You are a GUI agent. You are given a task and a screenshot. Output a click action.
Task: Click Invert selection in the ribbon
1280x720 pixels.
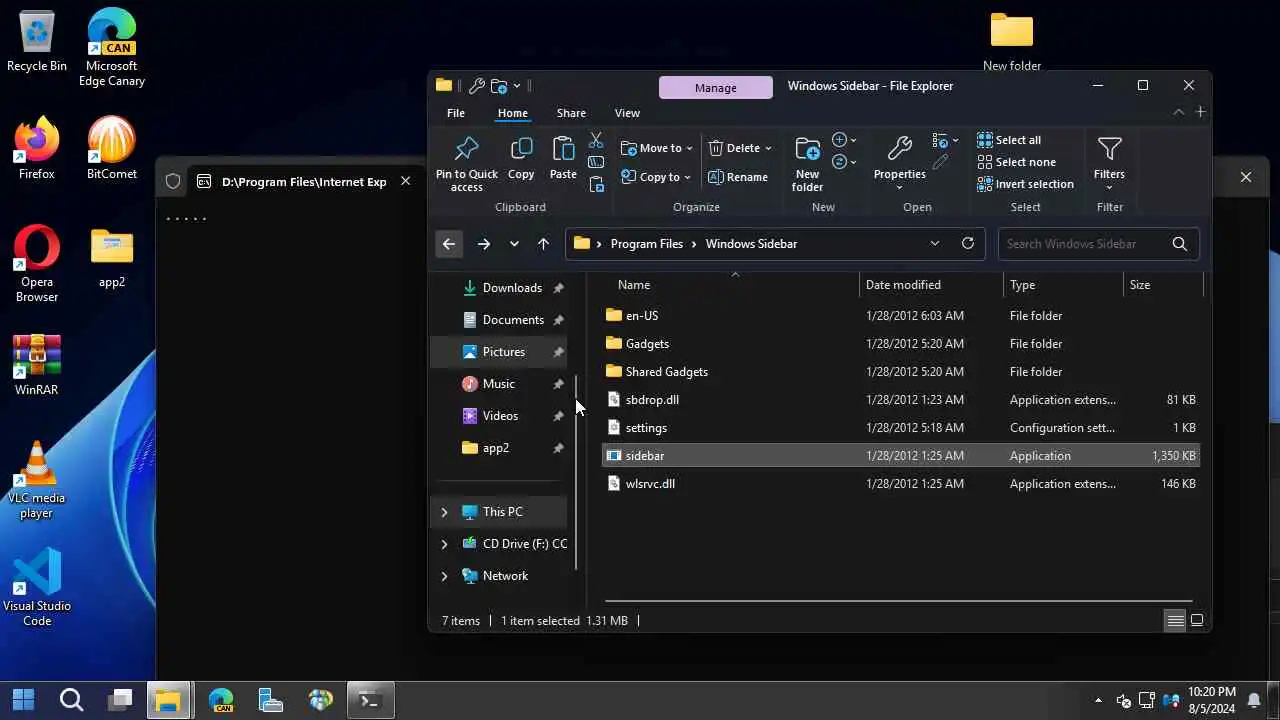tap(1025, 184)
